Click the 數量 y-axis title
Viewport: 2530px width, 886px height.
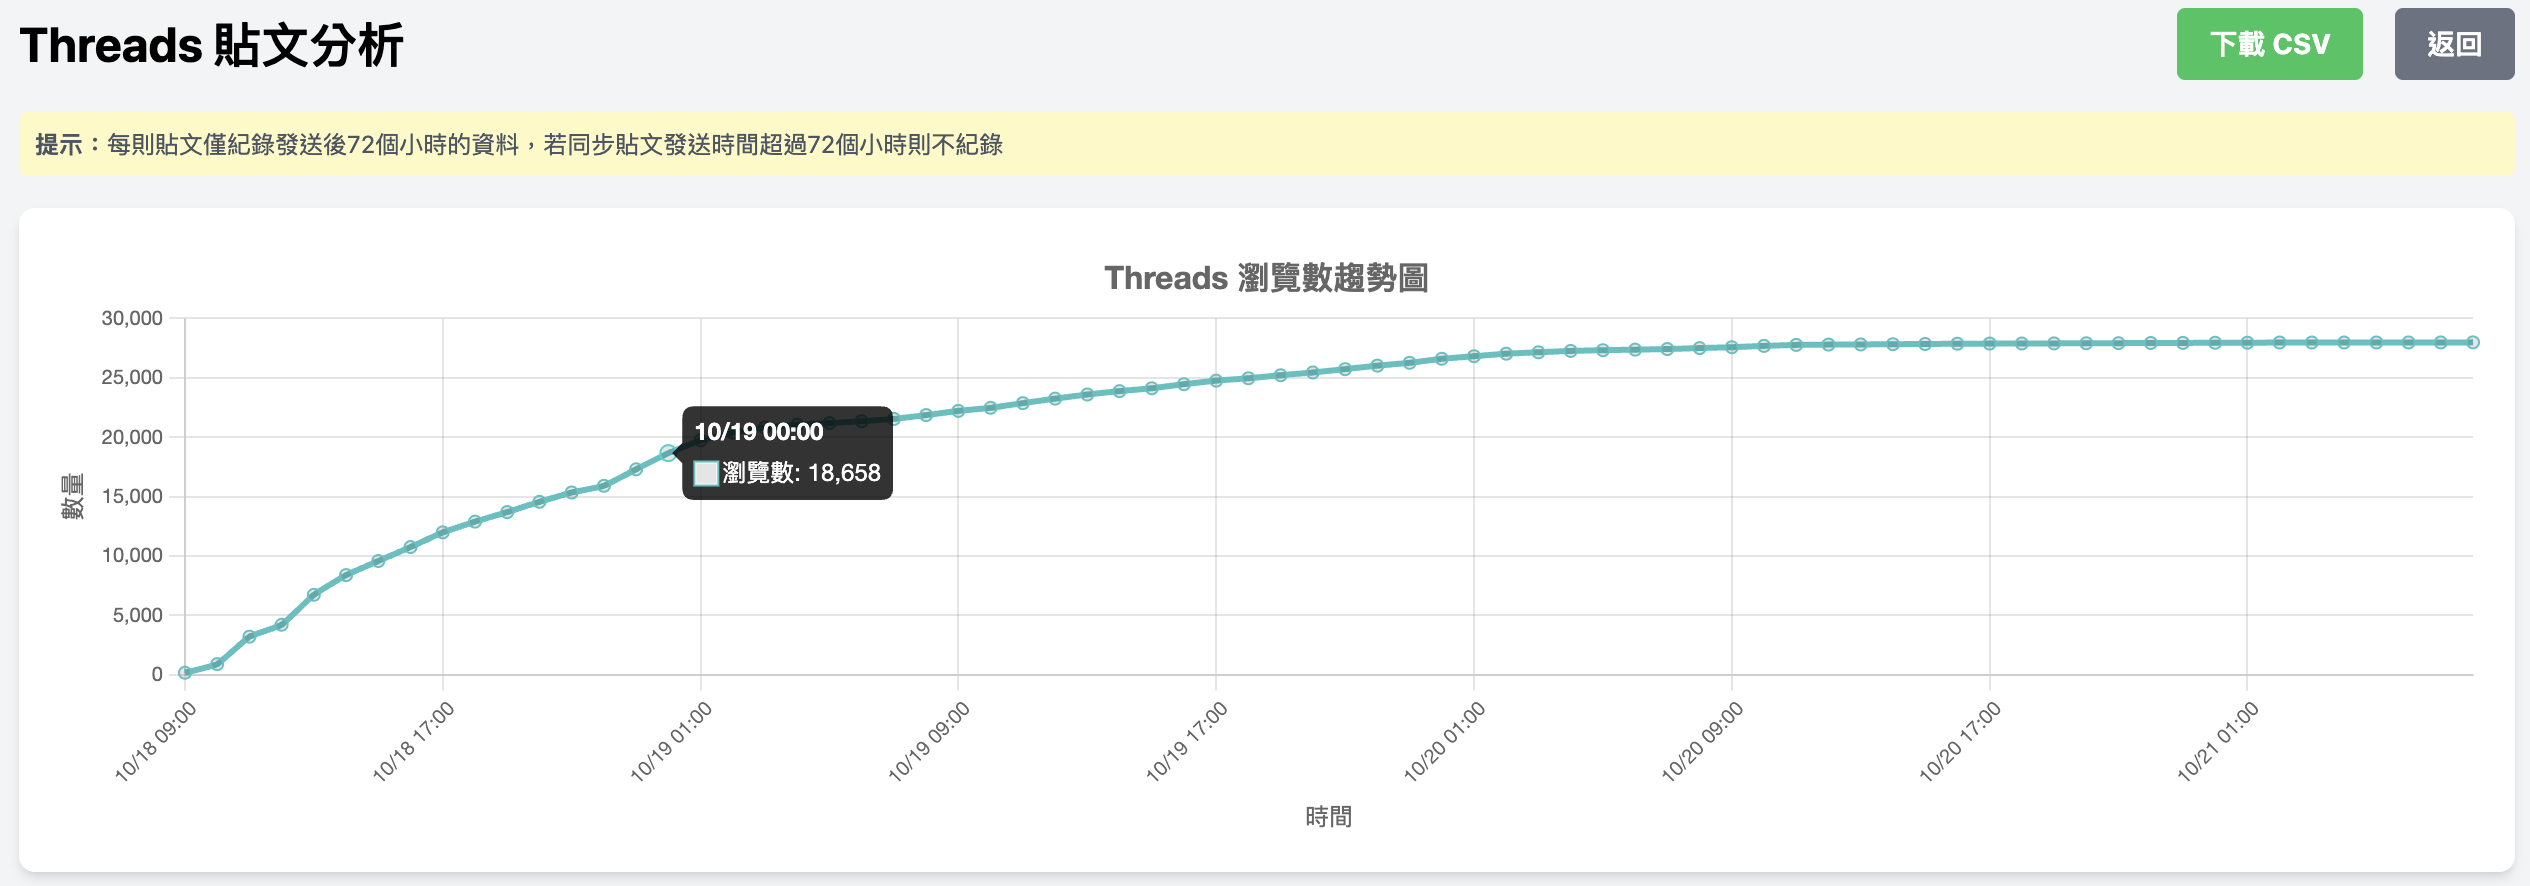click(x=73, y=496)
